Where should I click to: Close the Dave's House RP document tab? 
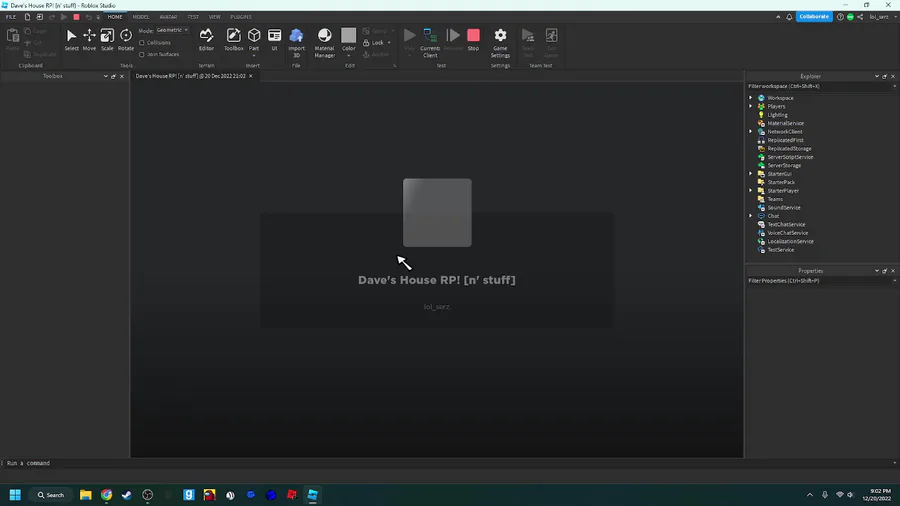click(x=251, y=76)
